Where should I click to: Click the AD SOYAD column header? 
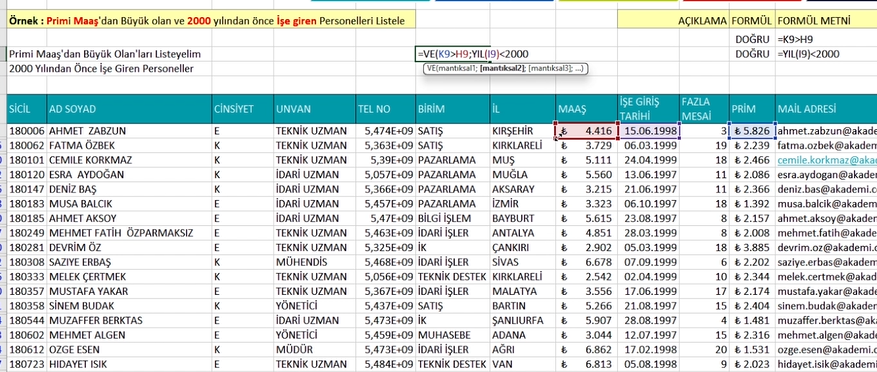pos(129,109)
